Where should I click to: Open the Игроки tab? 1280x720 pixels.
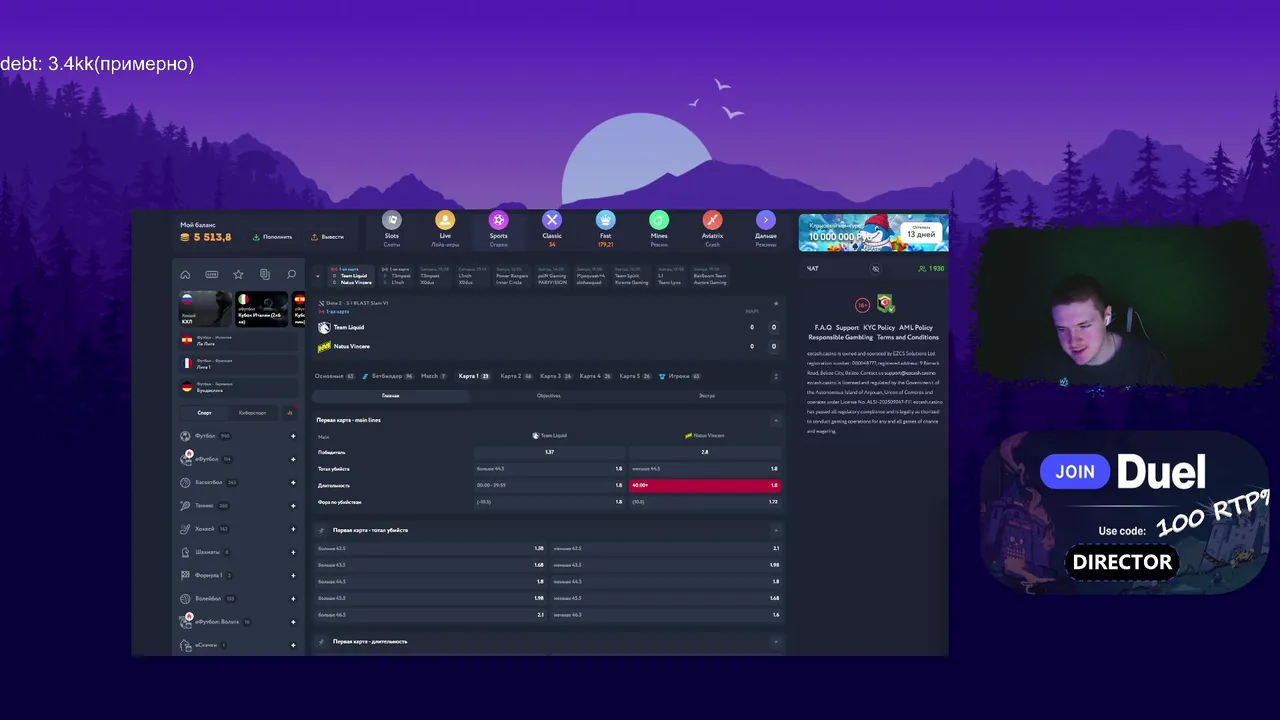click(x=679, y=376)
